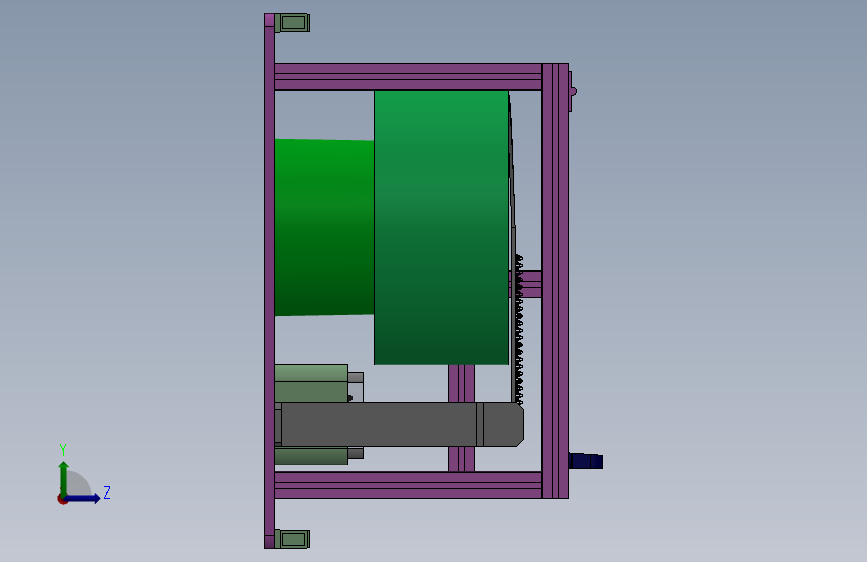This screenshot has width=867, height=562.
Task: Select the right purple vertical frame post
Action: pos(555,281)
